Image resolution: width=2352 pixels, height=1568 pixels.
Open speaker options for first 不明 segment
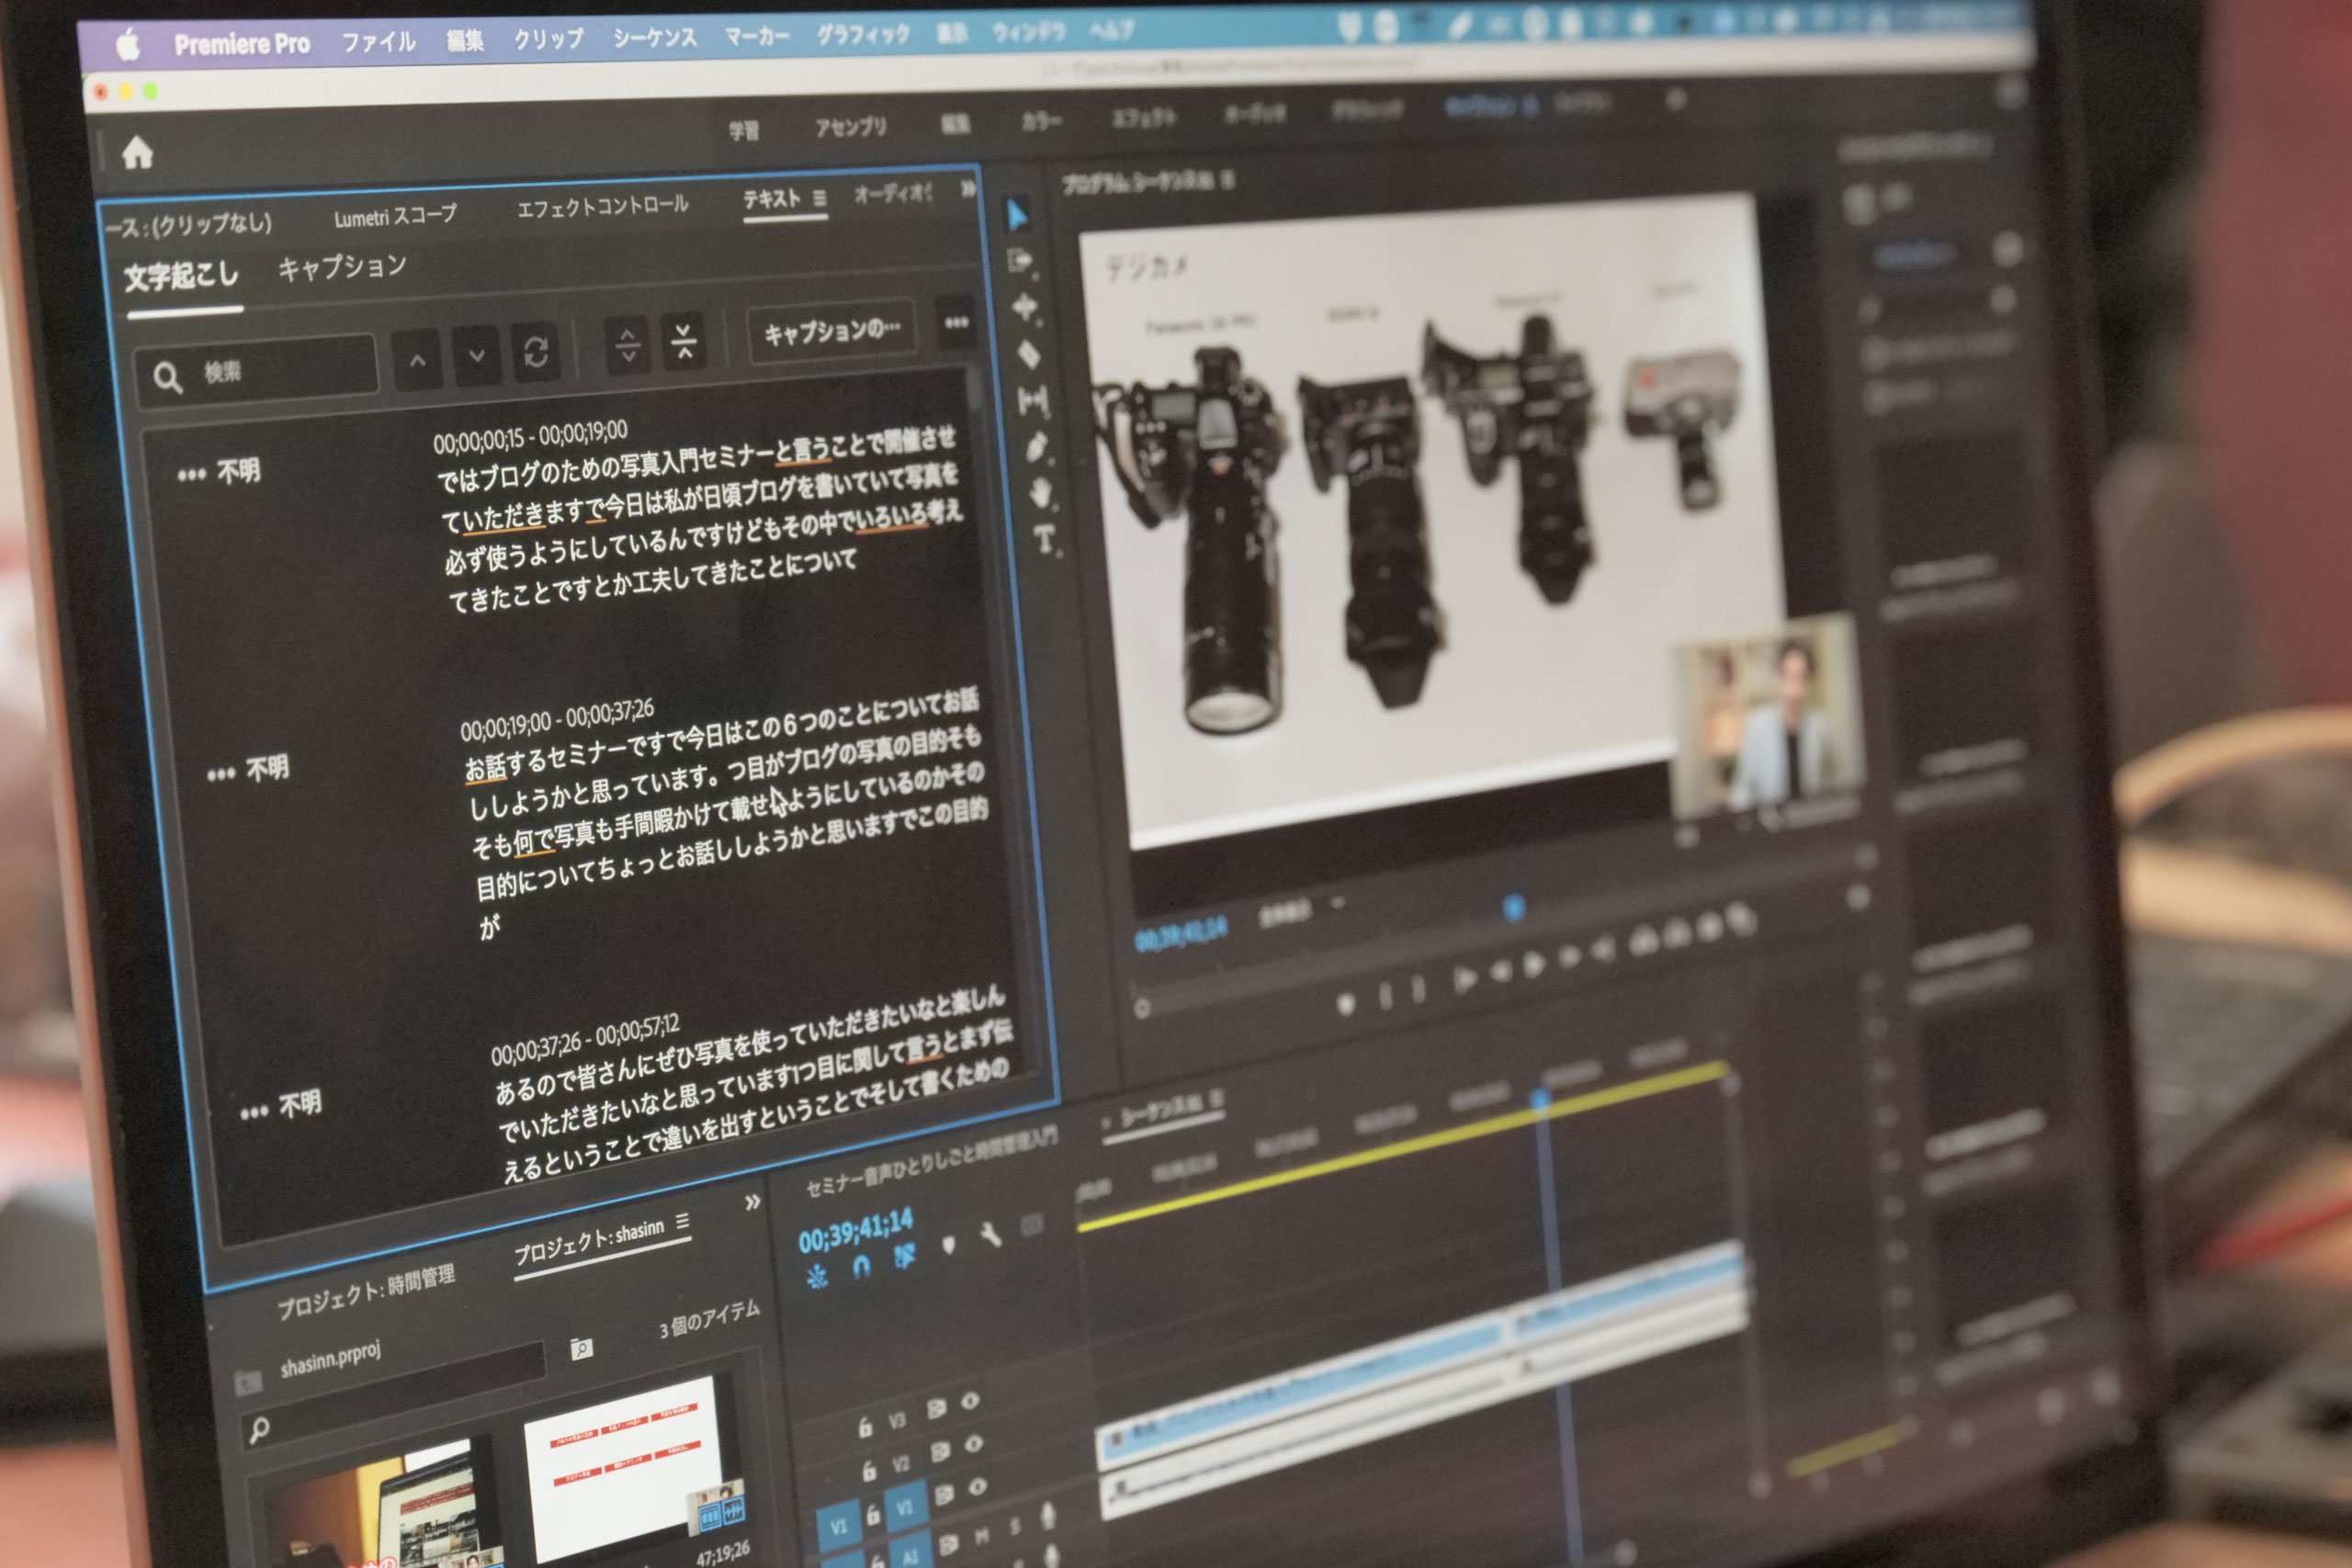tap(191, 475)
